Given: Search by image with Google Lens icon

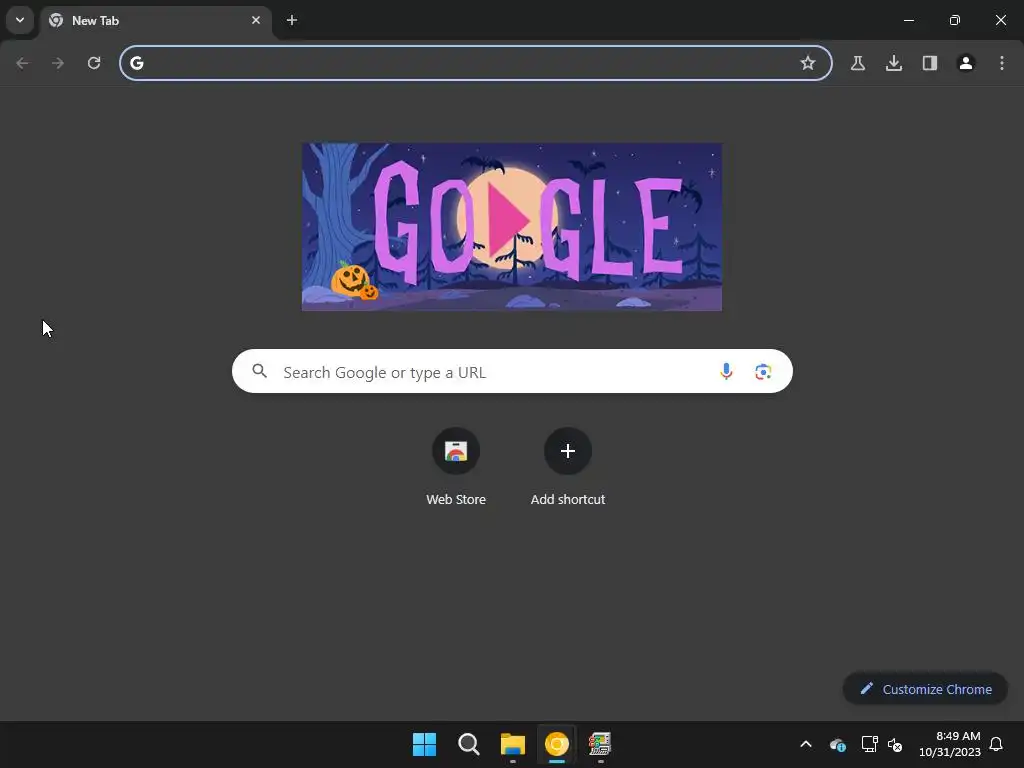Looking at the screenshot, I should tap(763, 372).
